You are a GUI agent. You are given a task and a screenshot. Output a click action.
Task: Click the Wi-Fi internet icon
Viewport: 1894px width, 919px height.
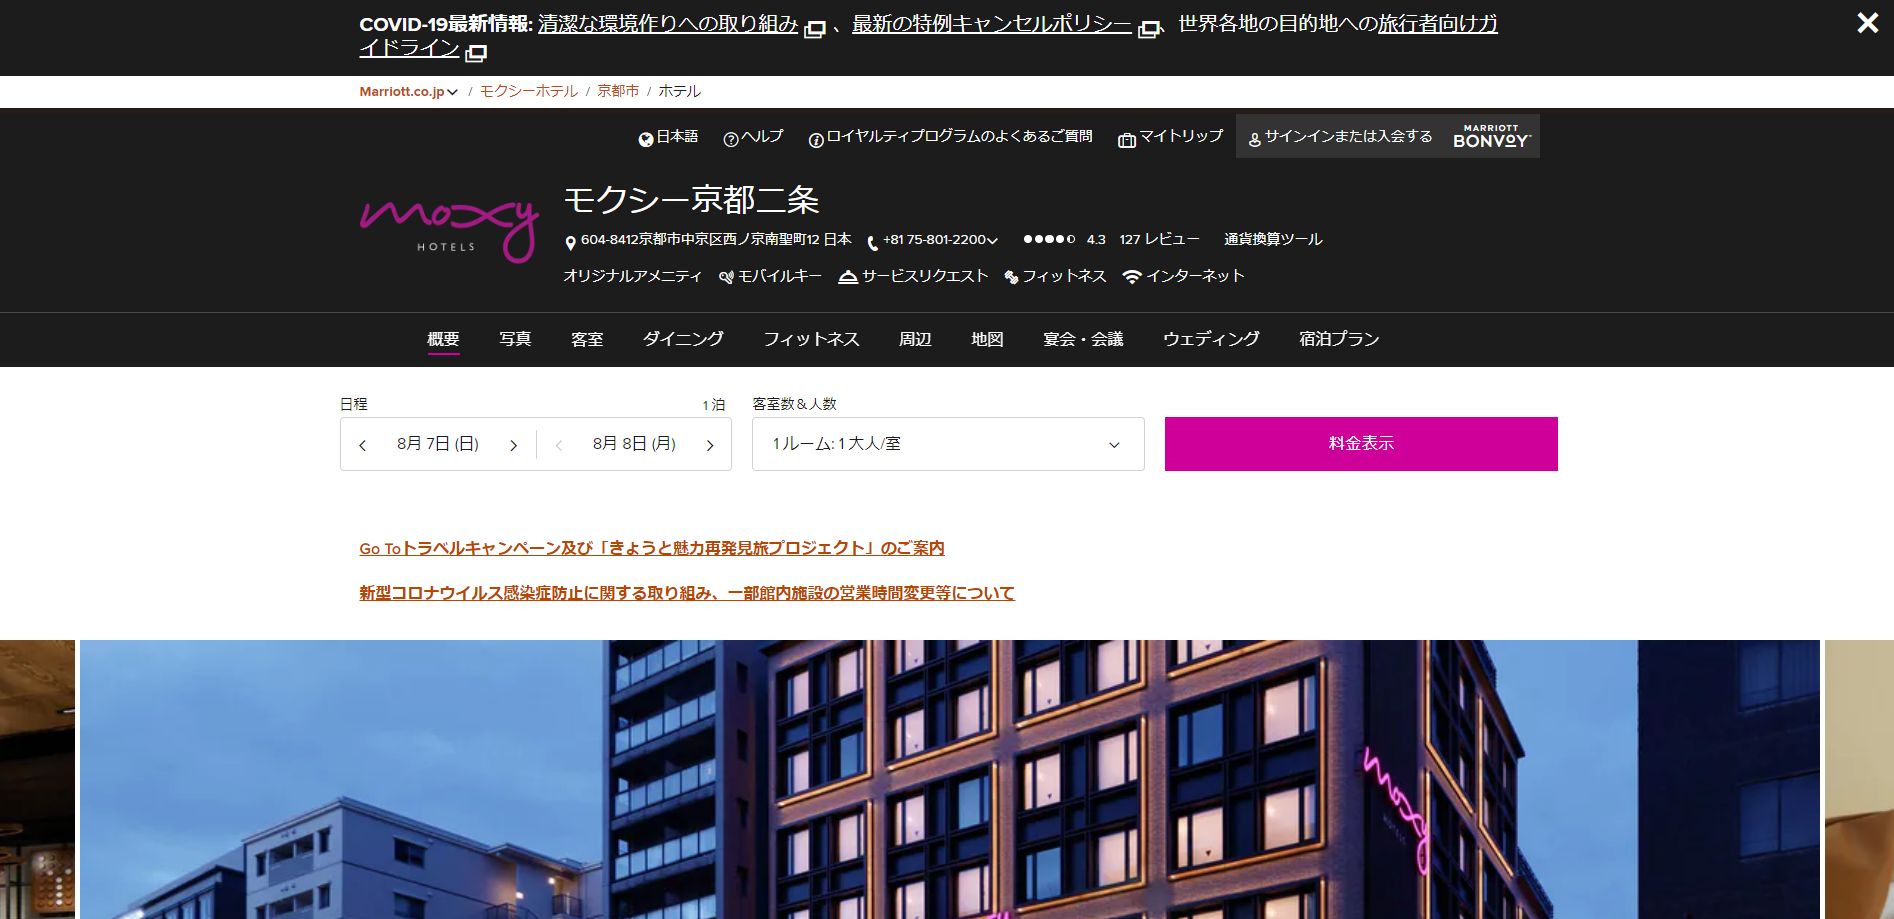coord(1132,277)
